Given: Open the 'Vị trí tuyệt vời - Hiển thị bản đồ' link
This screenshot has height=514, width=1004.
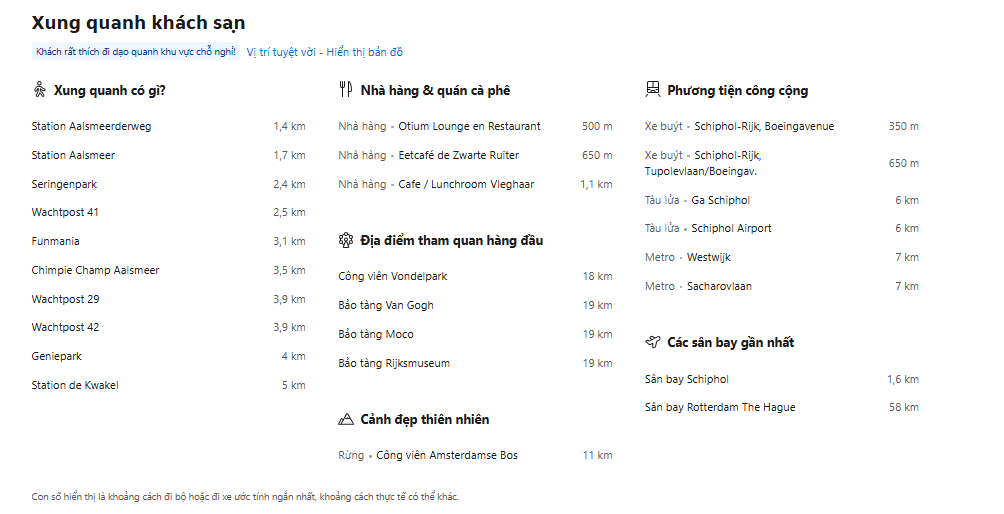Looking at the screenshot, I should [325, 52].
